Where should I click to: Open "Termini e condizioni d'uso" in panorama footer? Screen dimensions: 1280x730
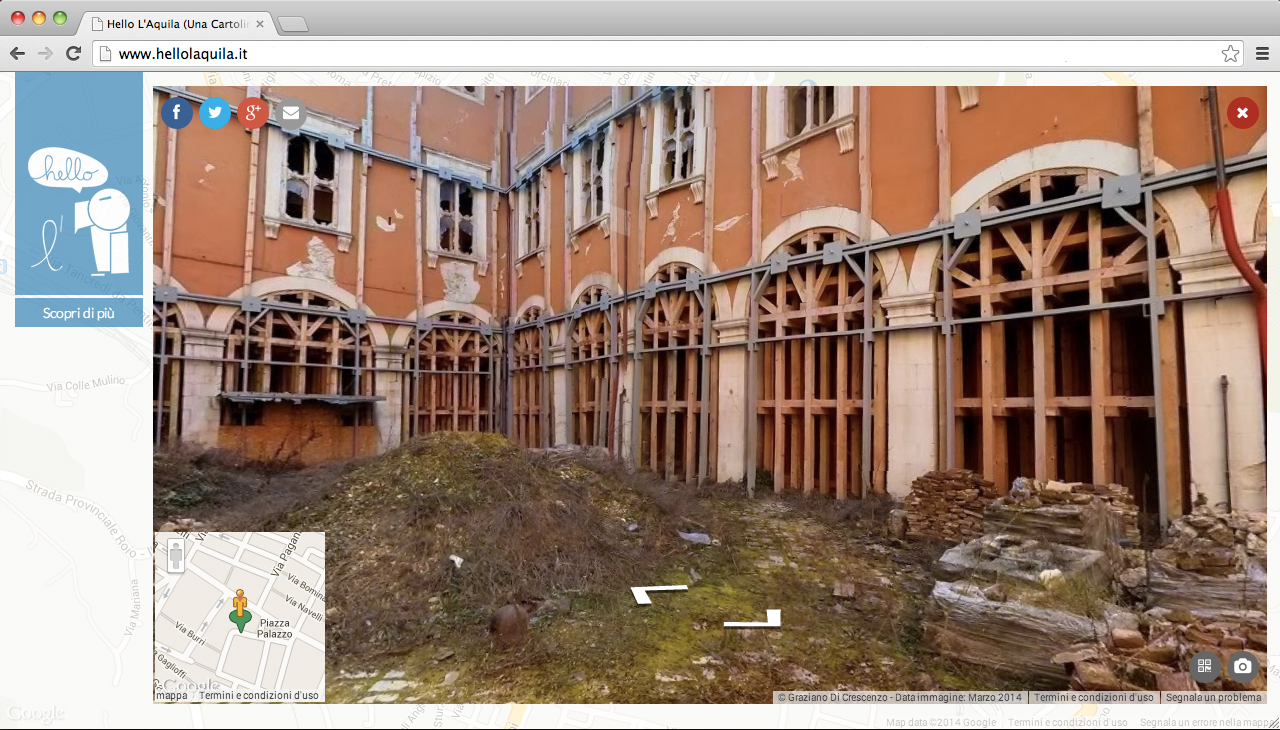(1093, 697)
